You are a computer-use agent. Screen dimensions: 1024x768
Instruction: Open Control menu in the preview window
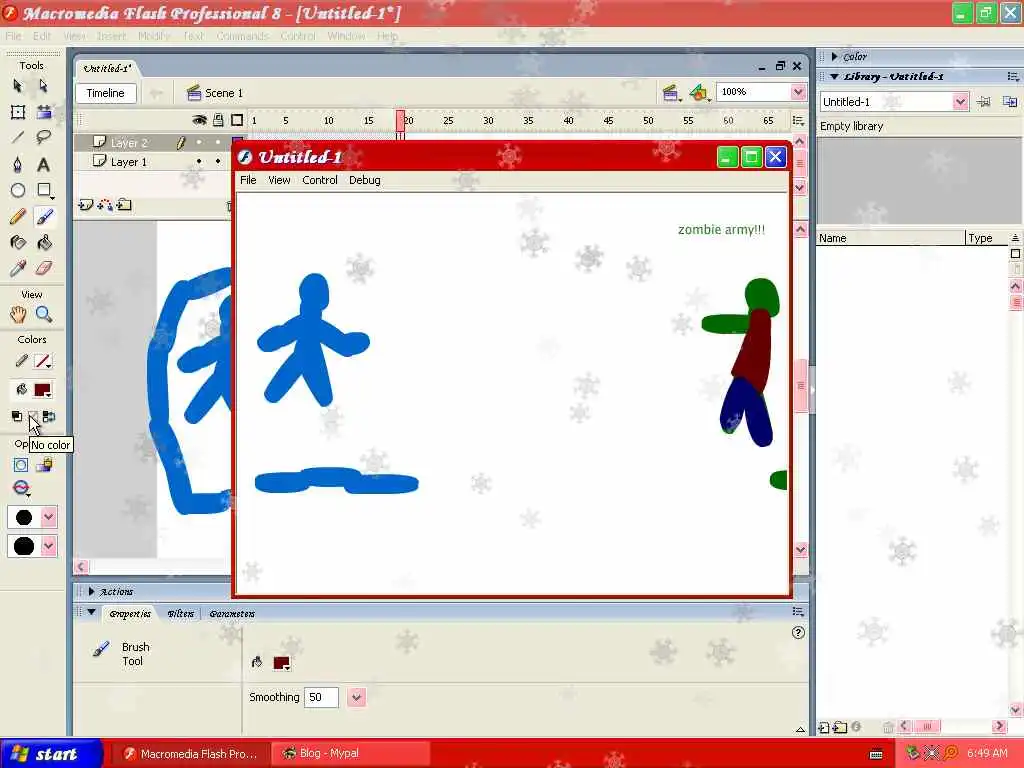pos(320,180)
